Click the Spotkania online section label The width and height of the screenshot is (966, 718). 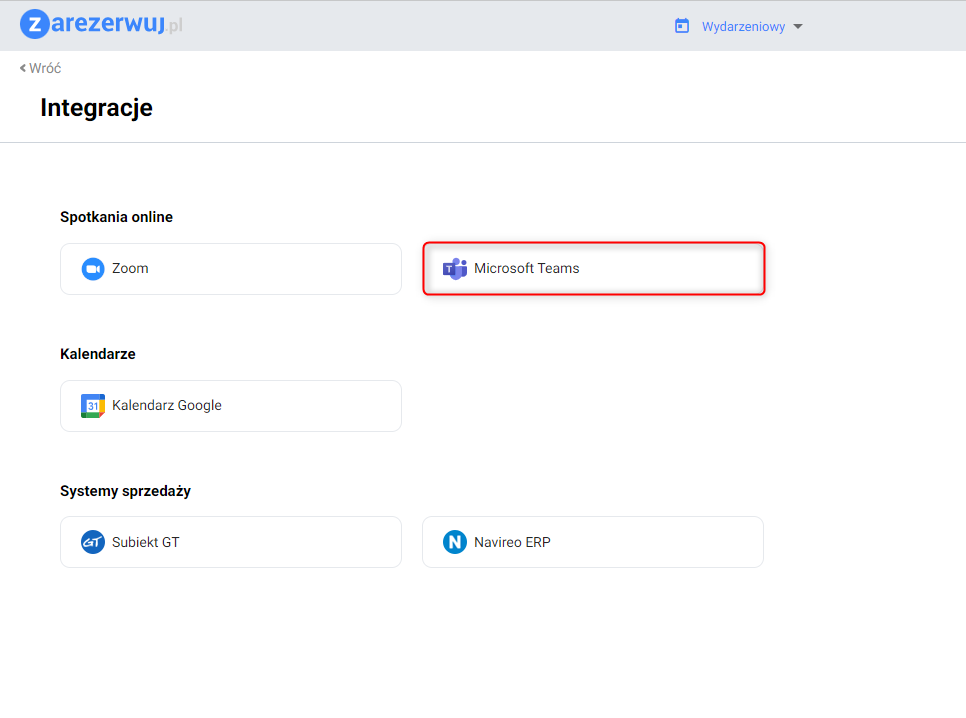116,217
